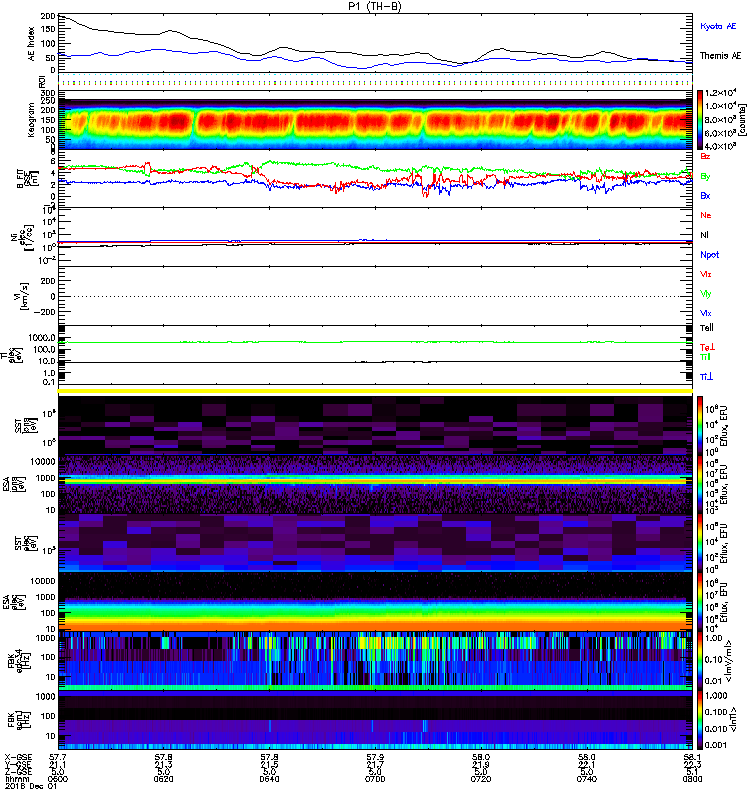The image size is (750, 800).
Task: Click the green Ti parallel legend label
Action: click(x=705, y=357)
